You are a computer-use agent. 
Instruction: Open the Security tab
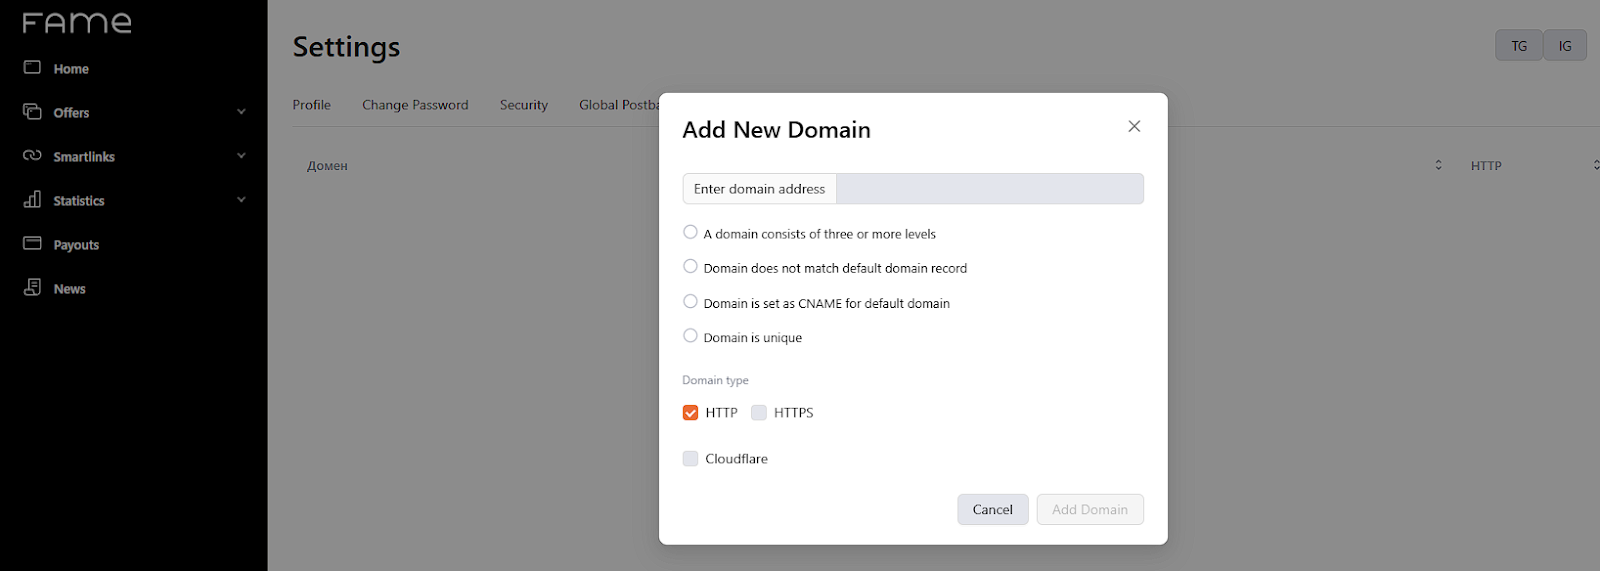(524, 104)
